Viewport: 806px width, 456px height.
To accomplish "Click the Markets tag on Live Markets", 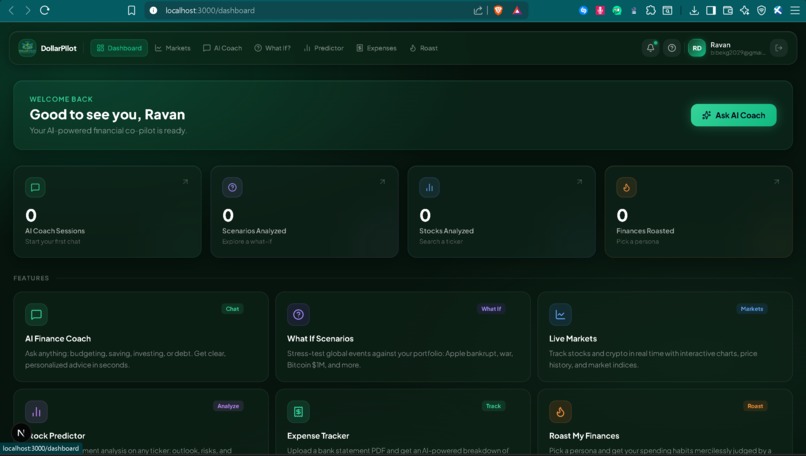I will coord(752,309).
